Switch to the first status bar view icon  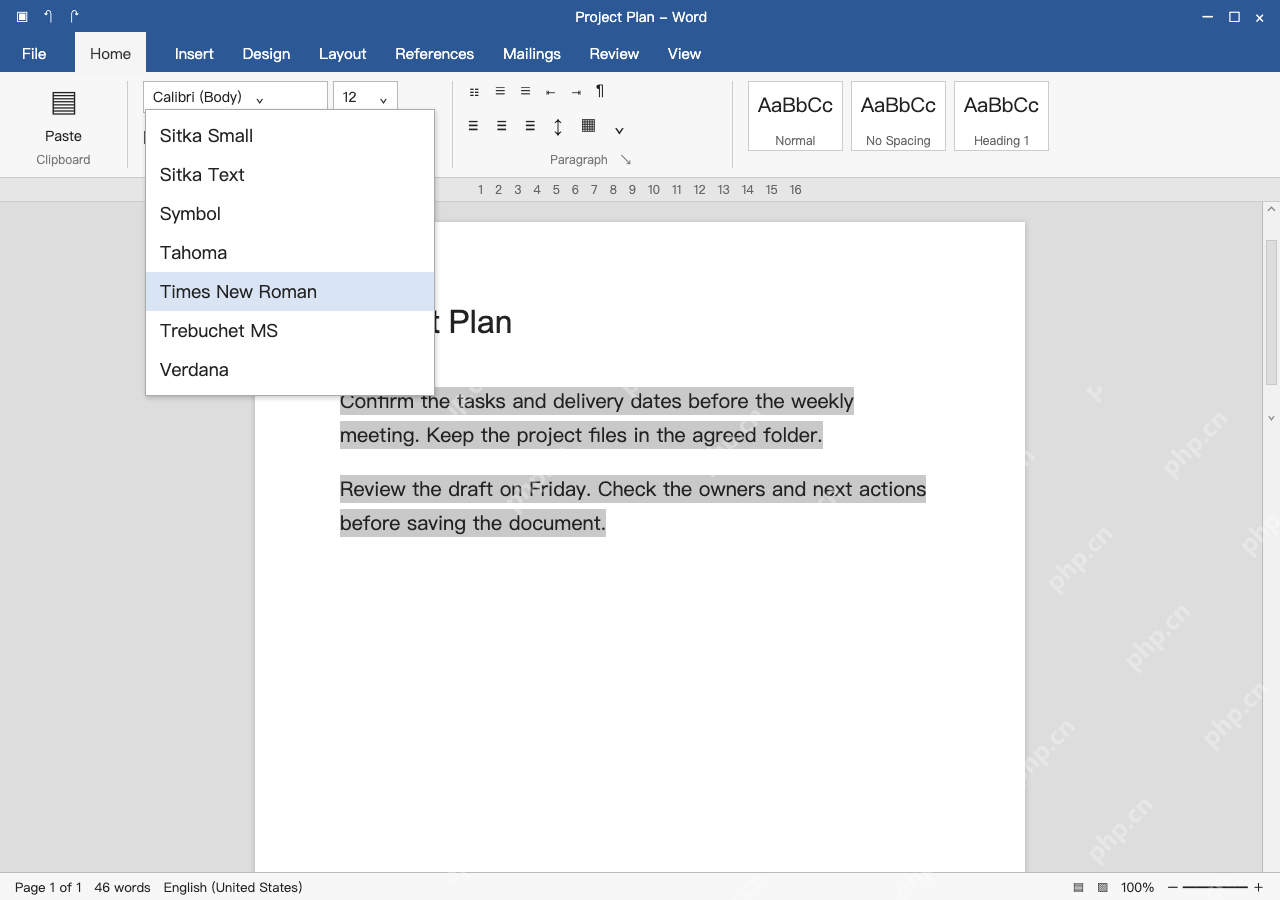(x=1078, y=888)
